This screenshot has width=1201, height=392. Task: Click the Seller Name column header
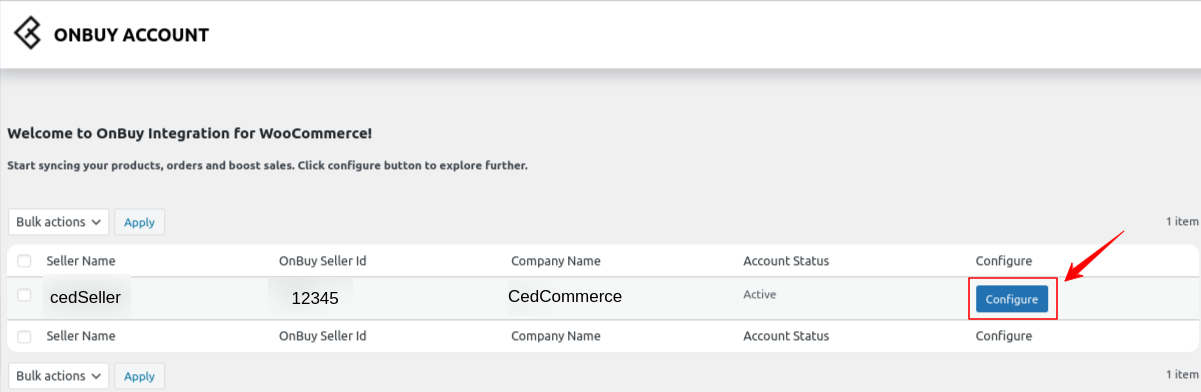[x=81, y=261]
